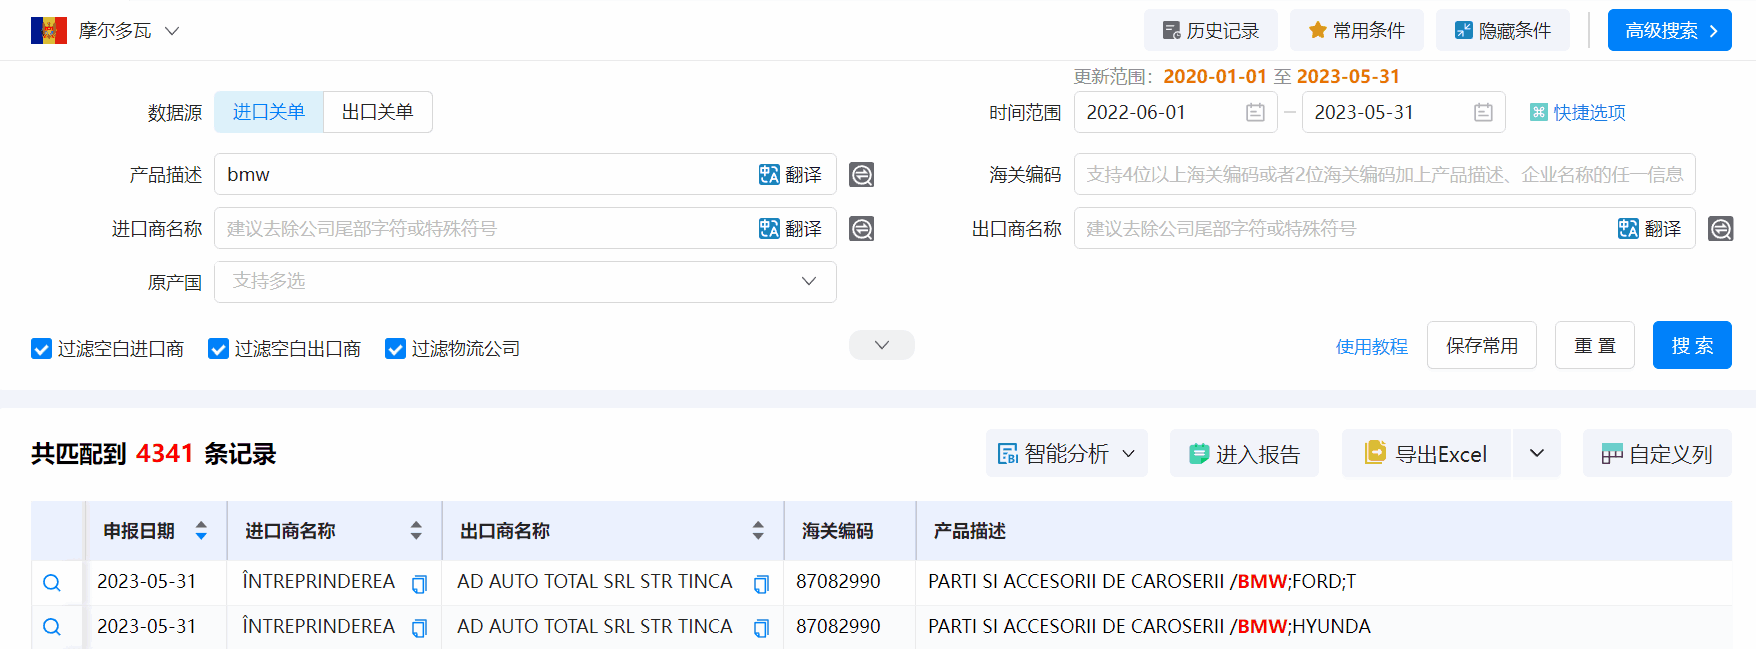Open the 使用教程 link
The width and height of the screenshot is (1756, 649).
coord(1371,347)
